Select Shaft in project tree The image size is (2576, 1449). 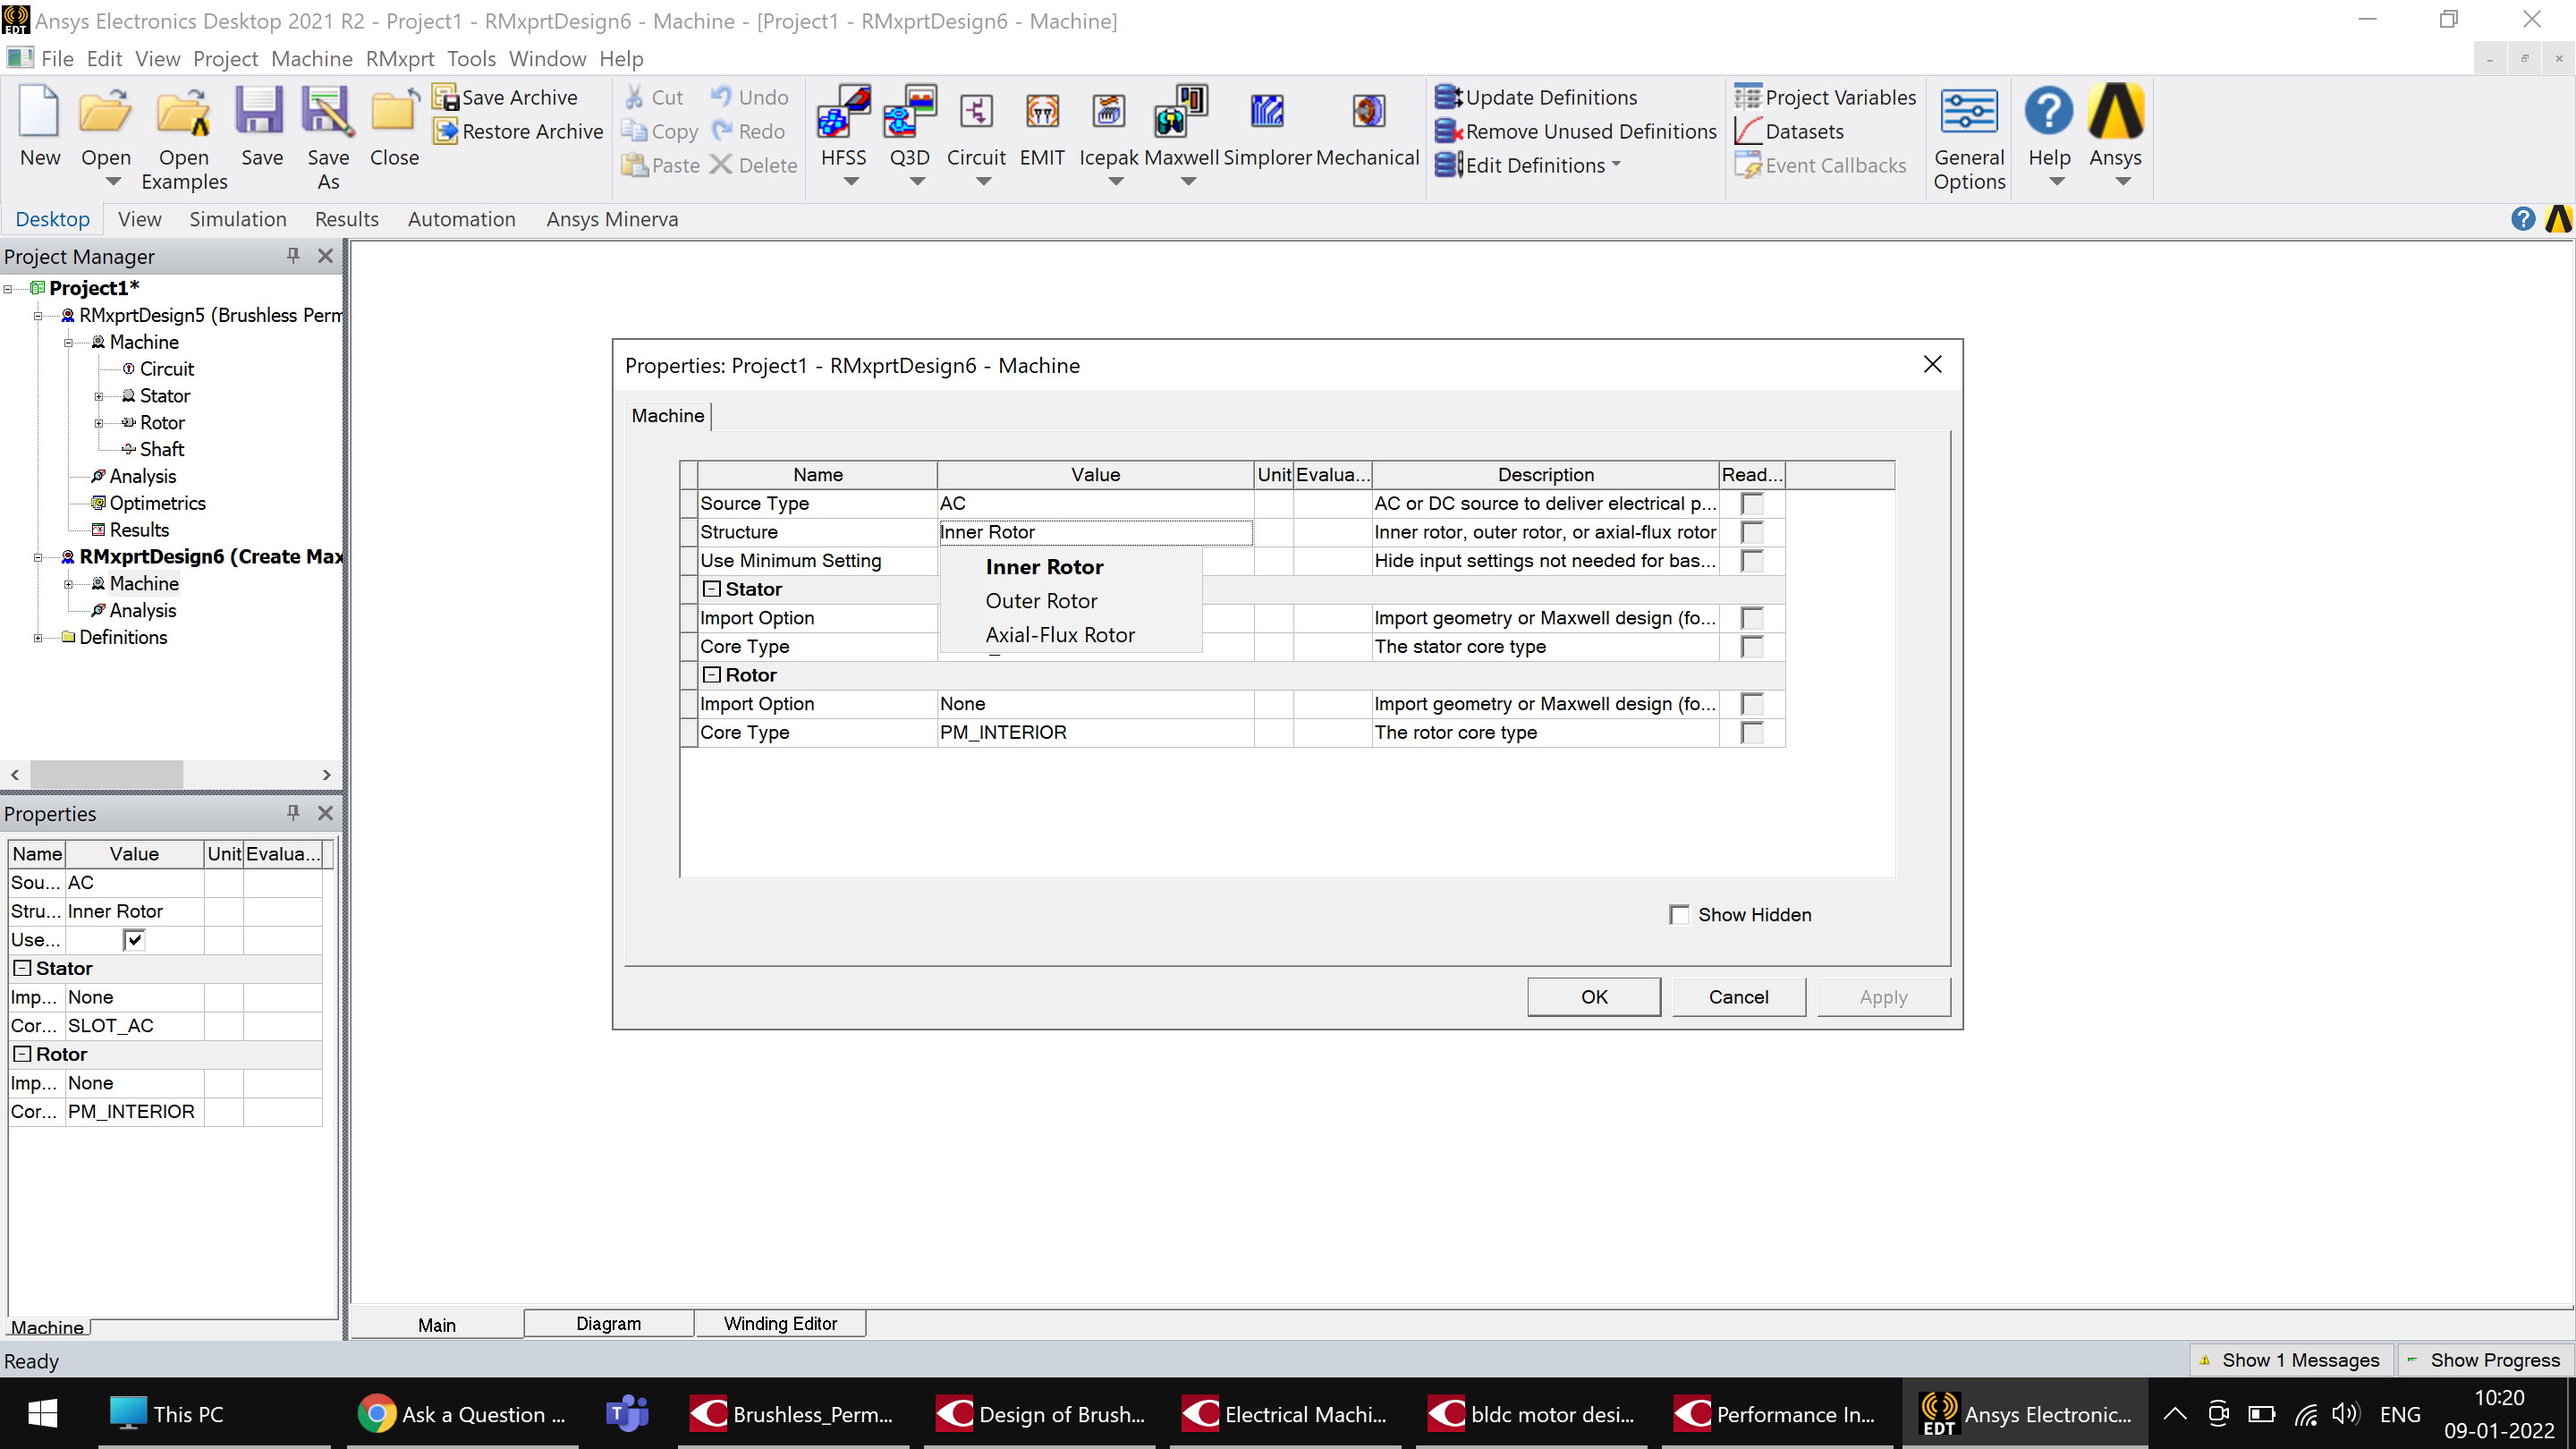point(161,449)
